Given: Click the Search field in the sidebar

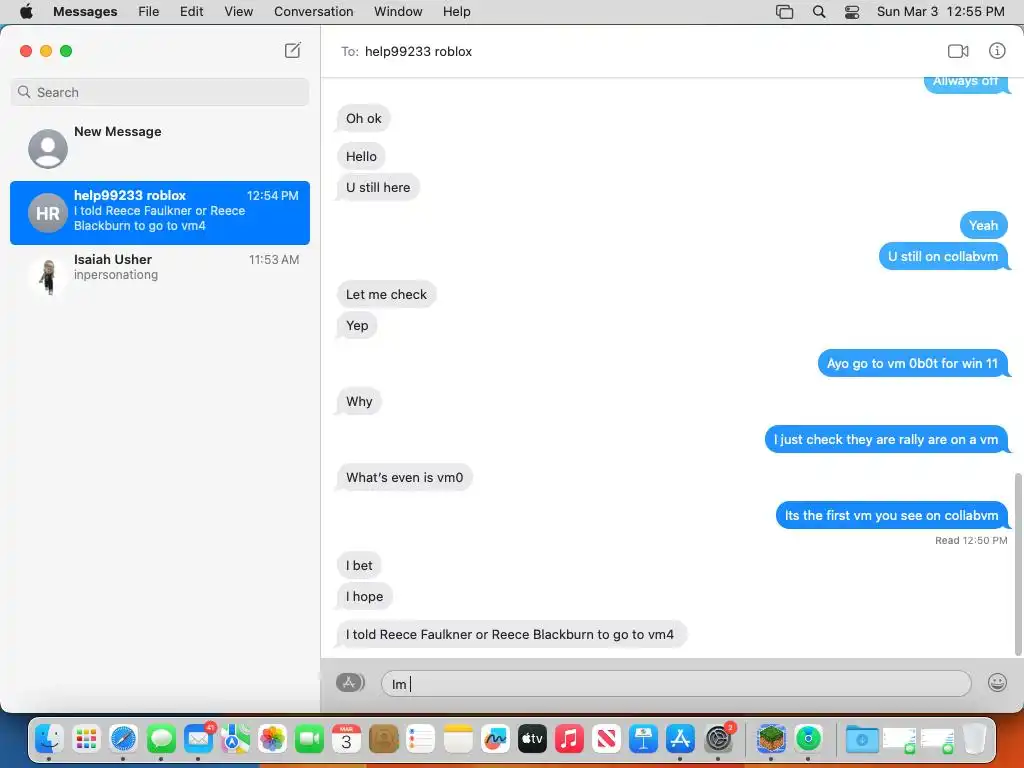Looking at the screenshot, I should [x=160, y=92].
